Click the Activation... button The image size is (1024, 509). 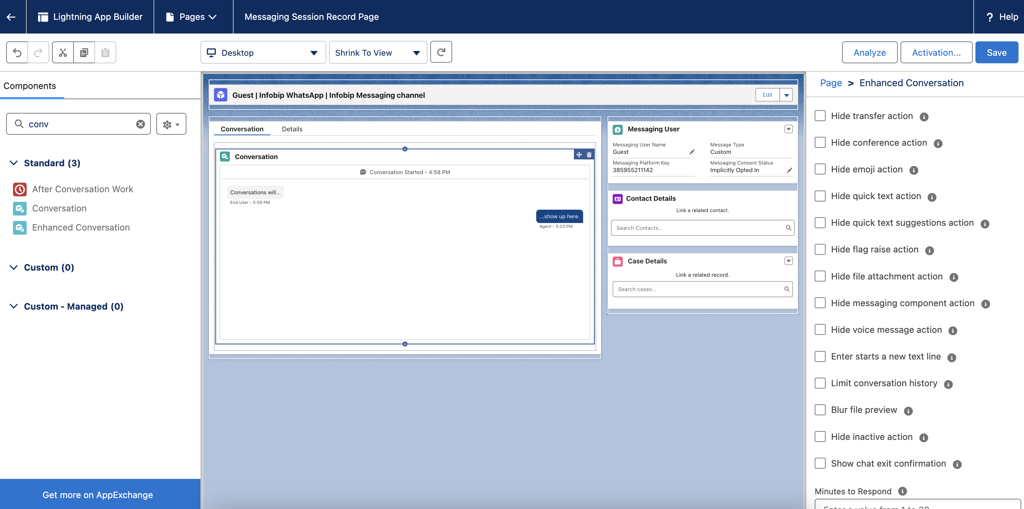click(x=936, y=53)
